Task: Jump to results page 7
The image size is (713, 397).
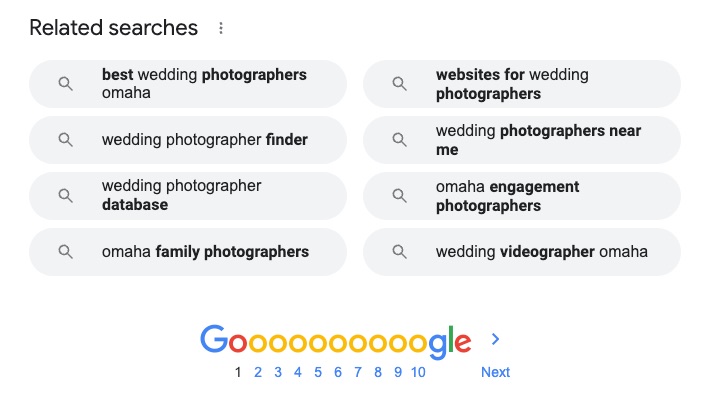Action: pyautogui.click(x=358, y=372)
